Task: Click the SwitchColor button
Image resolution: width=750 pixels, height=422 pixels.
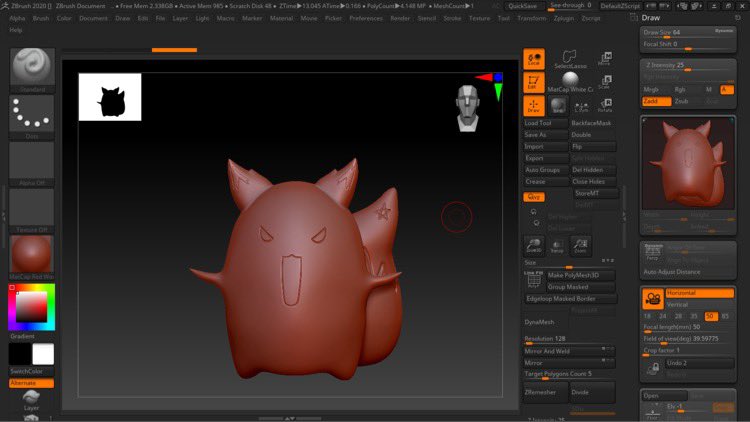Action: coord(32,371)
